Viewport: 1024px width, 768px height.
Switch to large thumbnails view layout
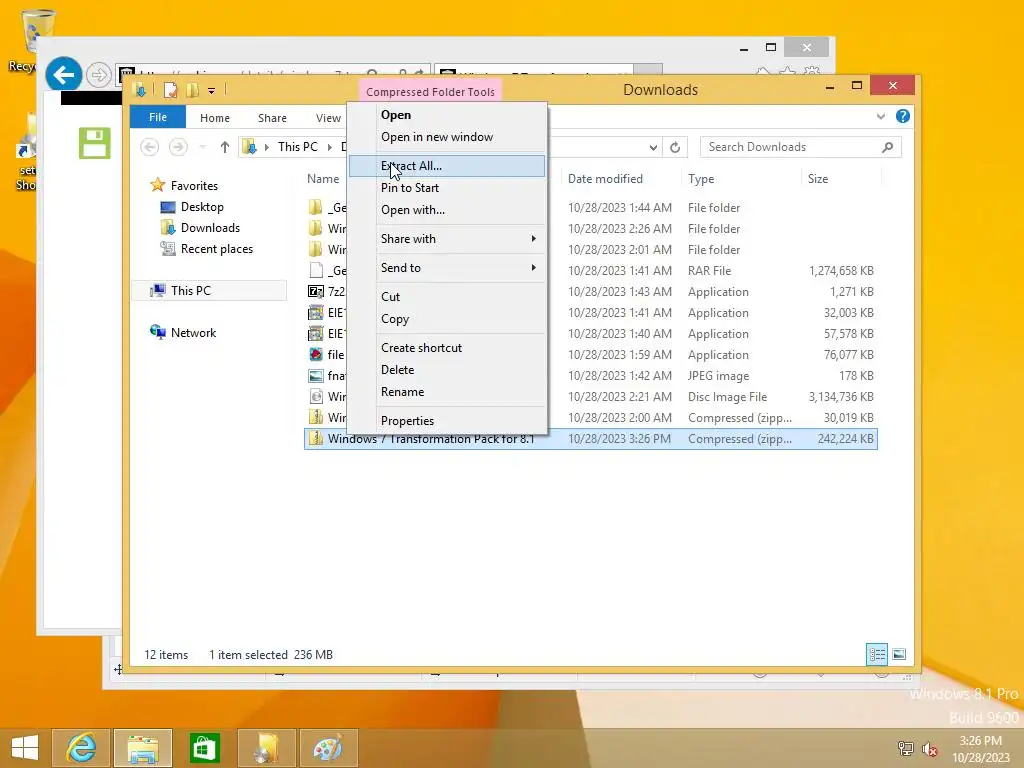(x=899, y=654)
